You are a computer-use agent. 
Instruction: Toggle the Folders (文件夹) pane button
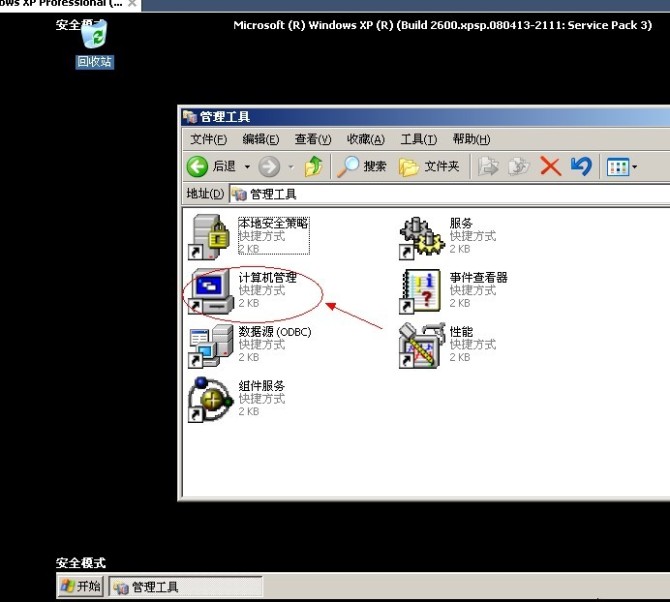[x=429, y=167]
